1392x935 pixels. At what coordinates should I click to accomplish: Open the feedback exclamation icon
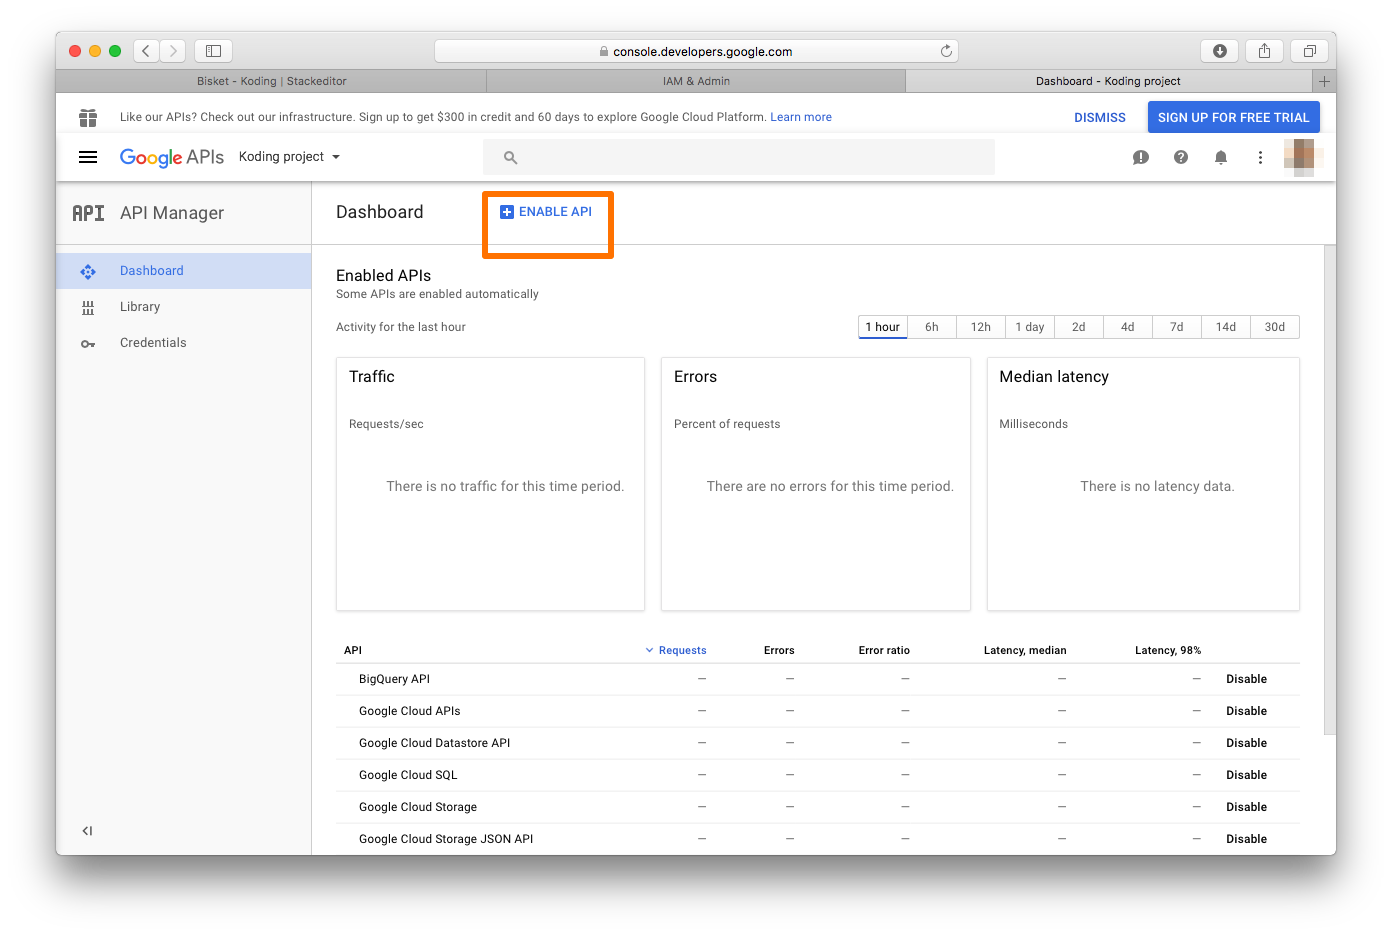[x=1140, y=157]
